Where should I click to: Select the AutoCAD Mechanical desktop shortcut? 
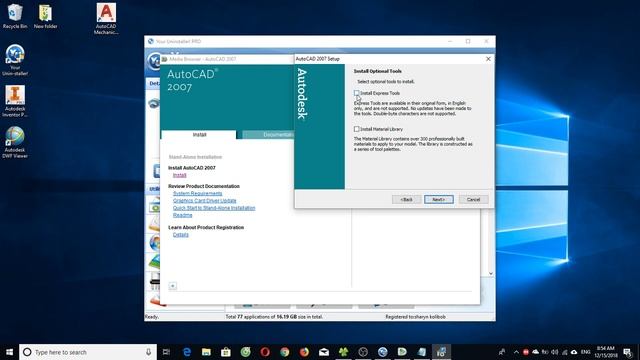[106, 19]
